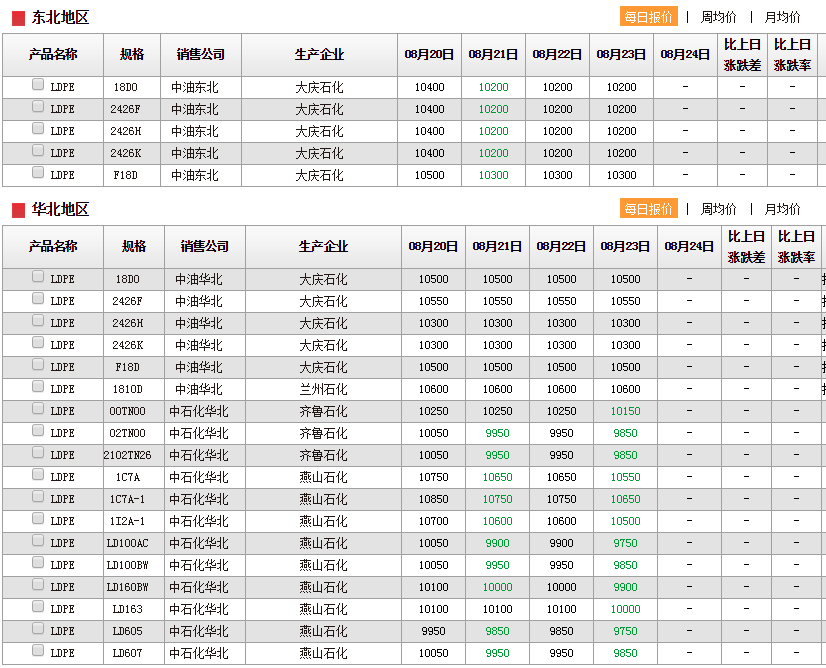Tick the 2426K checkbox in 华北地区 table
Image resolution: width=826 pixels, height=668 pixels.
pyautogui.click(x=38, y=342)
